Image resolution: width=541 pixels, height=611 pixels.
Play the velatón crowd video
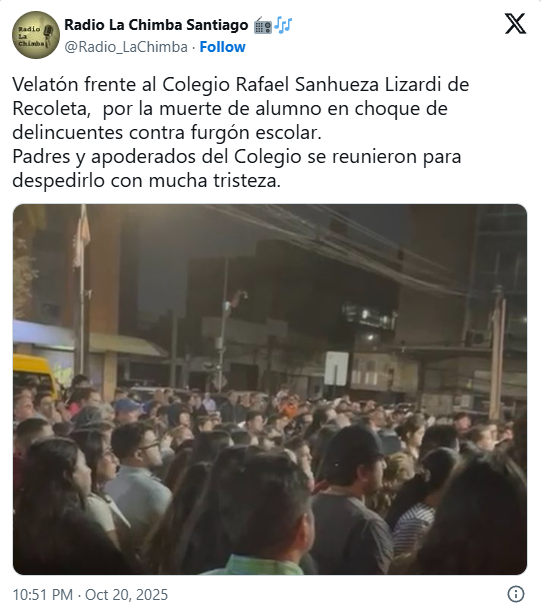(270, 389)
